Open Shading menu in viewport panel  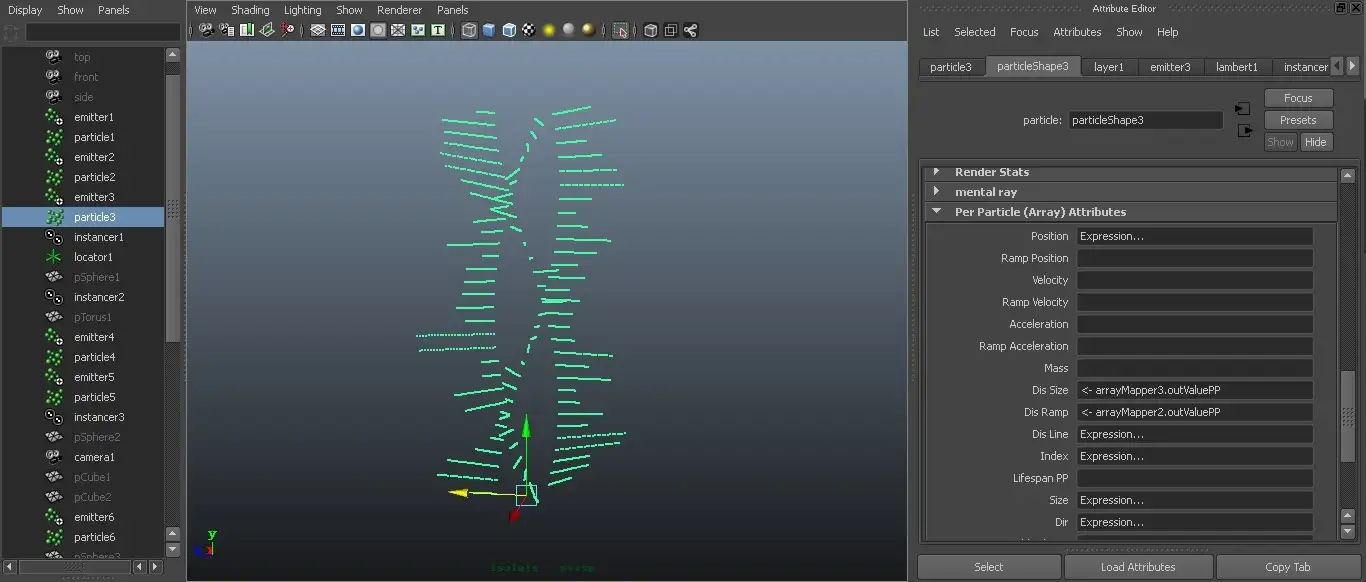[250, 10]
